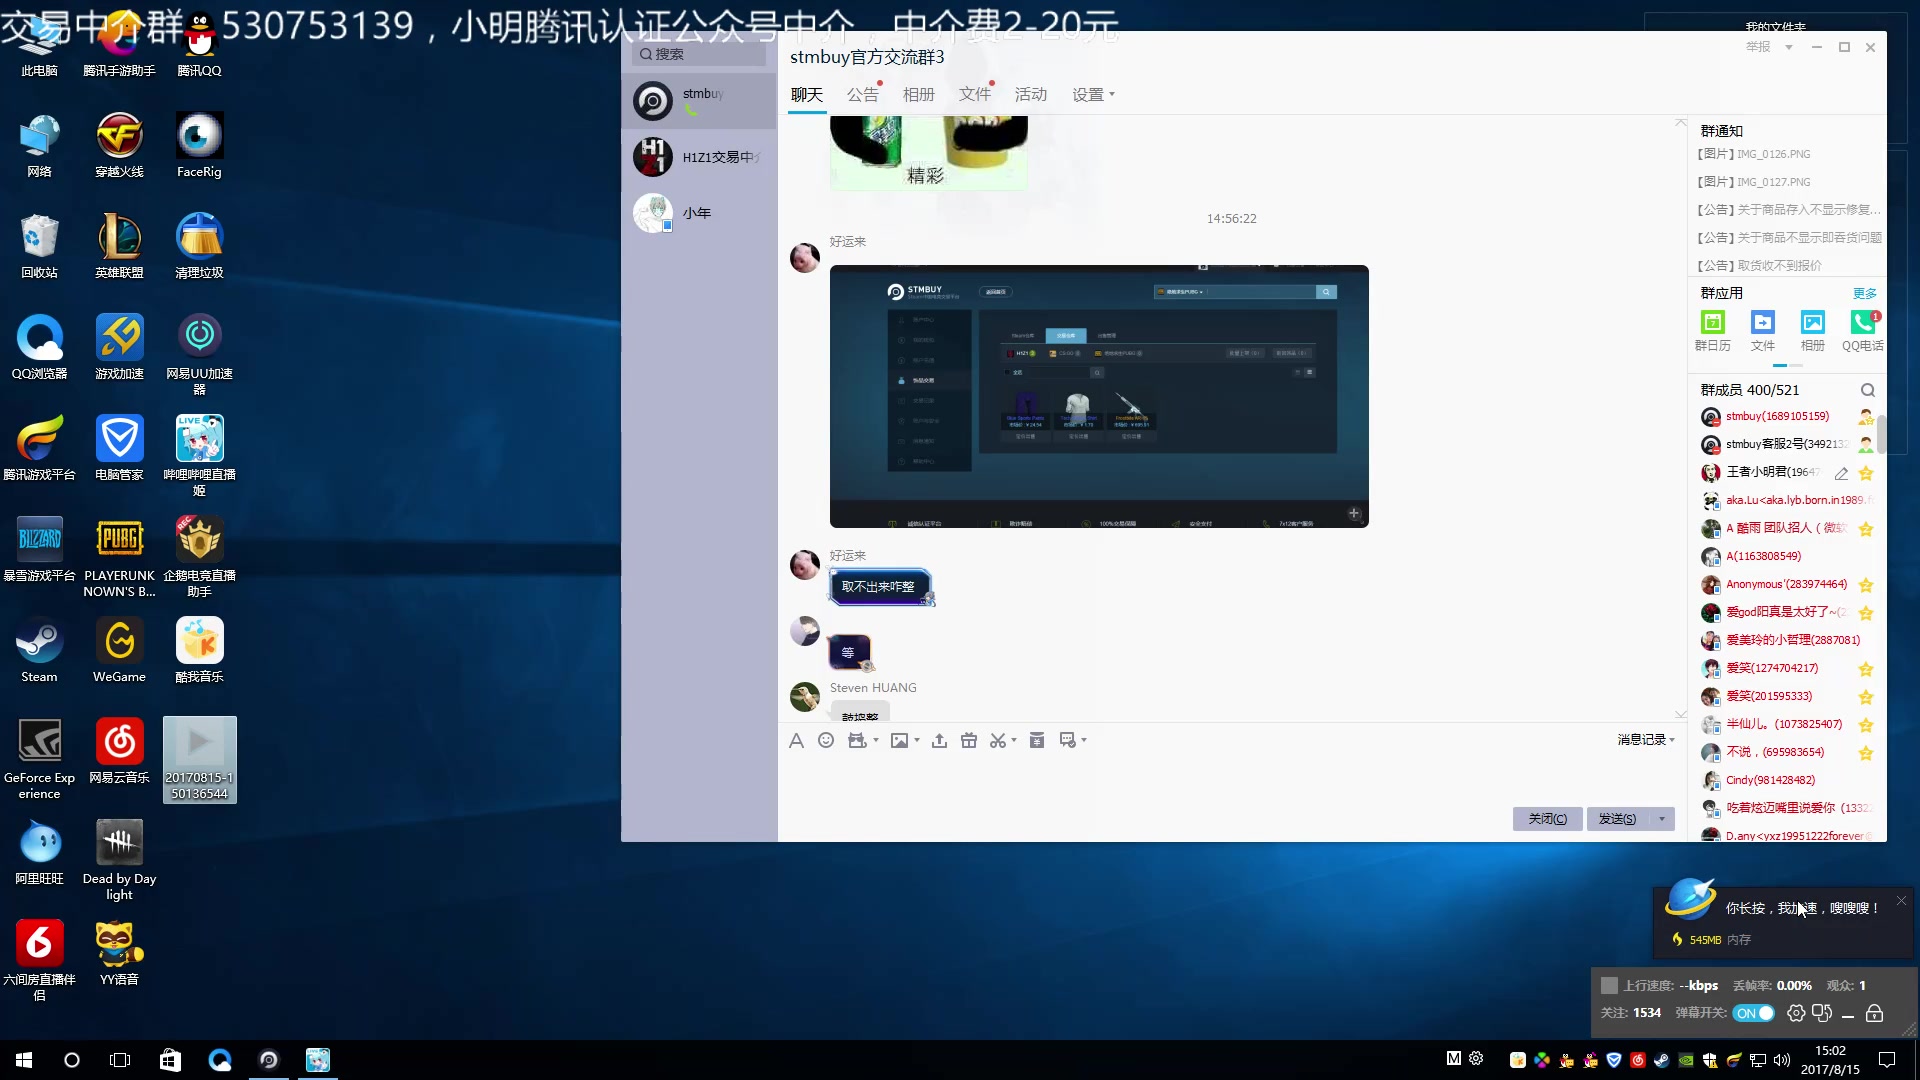Open the group Files (文件) app icon
The image size is (1920, 1080).
click(1763, 330)
